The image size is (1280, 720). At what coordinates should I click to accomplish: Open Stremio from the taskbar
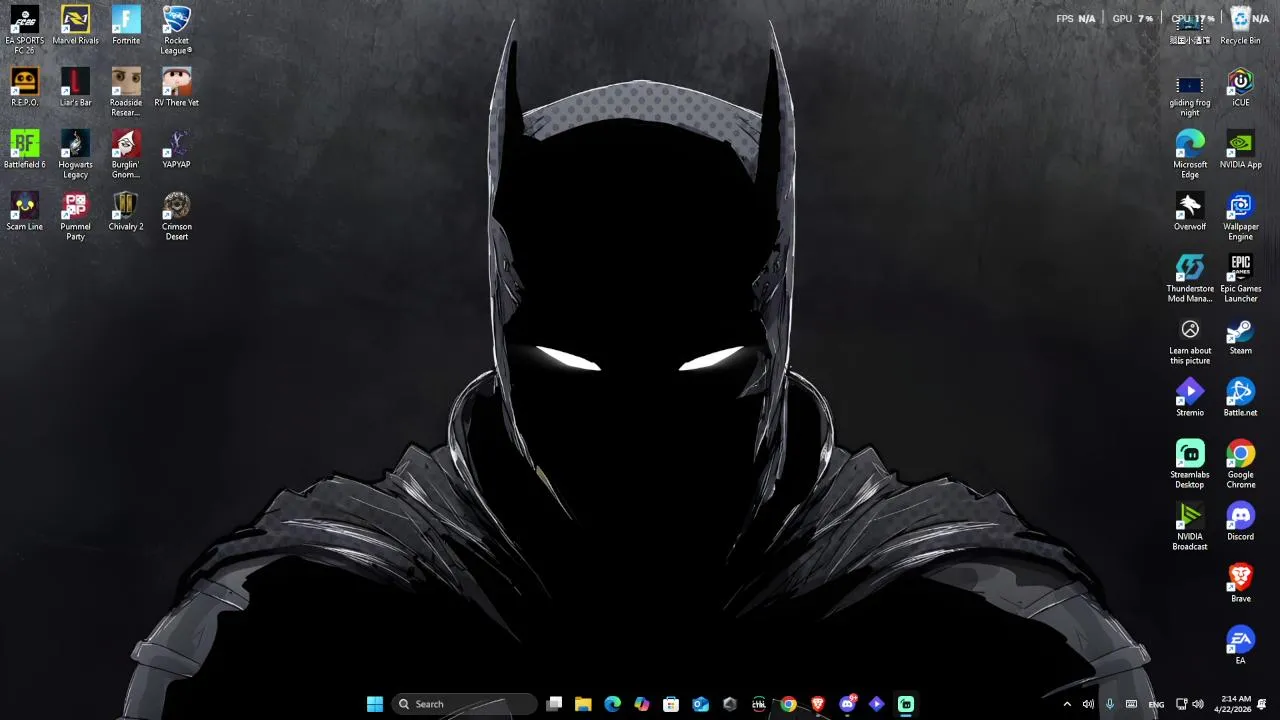coord(876,704)
